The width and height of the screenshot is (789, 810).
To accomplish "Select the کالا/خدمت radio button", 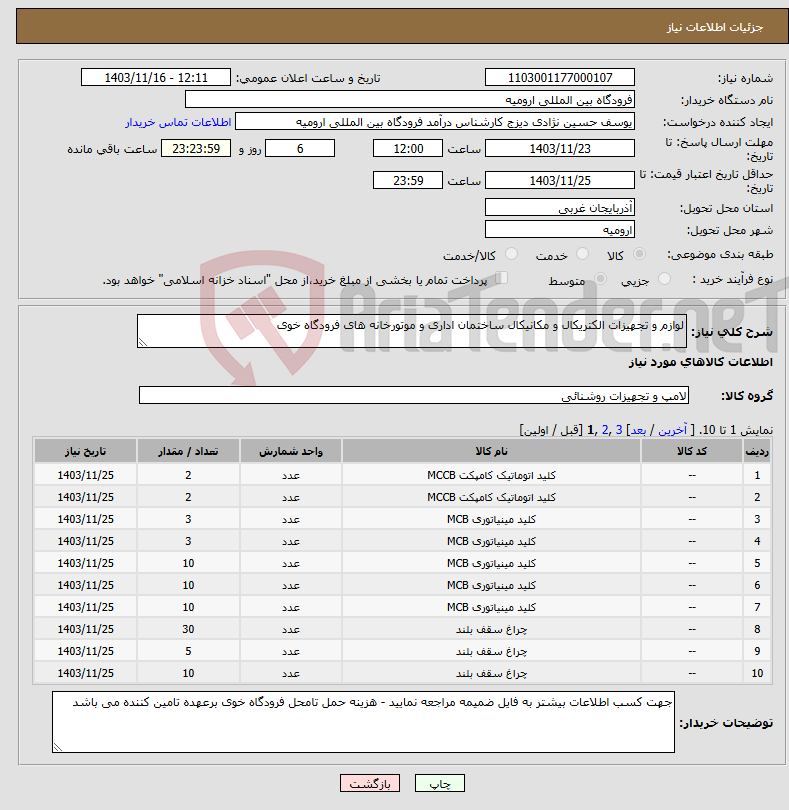I will (511, 254).
